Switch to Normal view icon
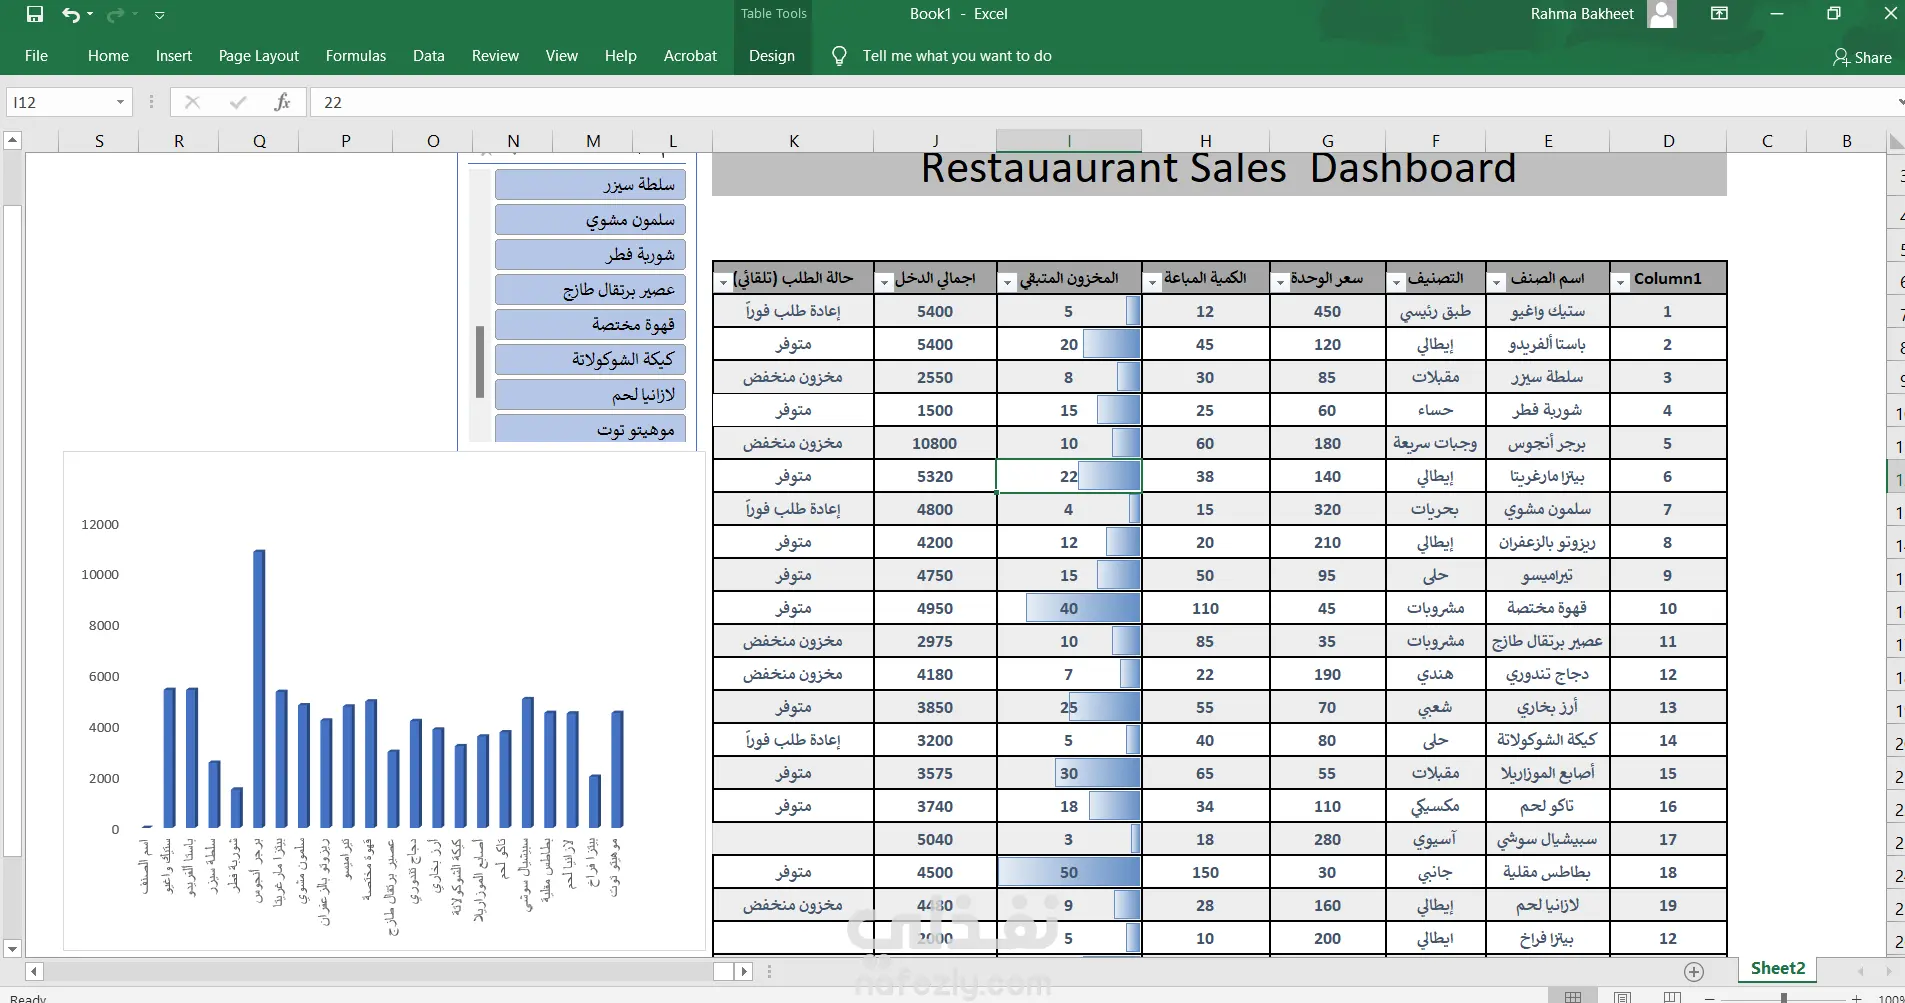Screen dimensions: 1905x1003 tap(1573, 997)
